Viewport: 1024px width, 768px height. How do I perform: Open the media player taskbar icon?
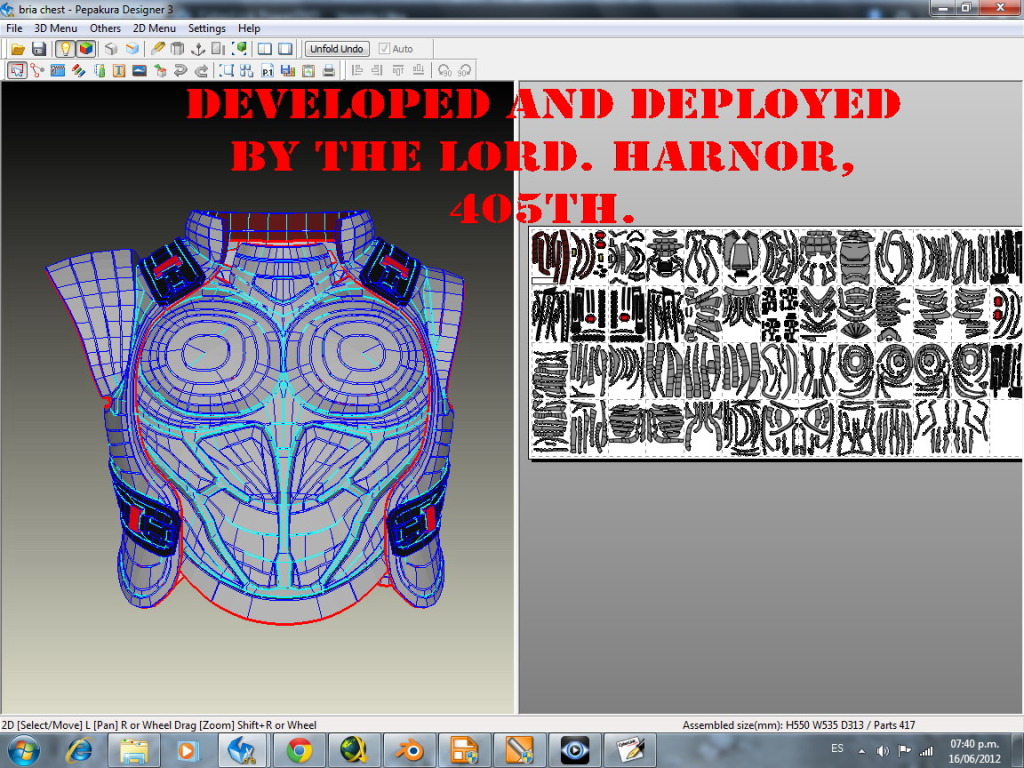(187, 750)
